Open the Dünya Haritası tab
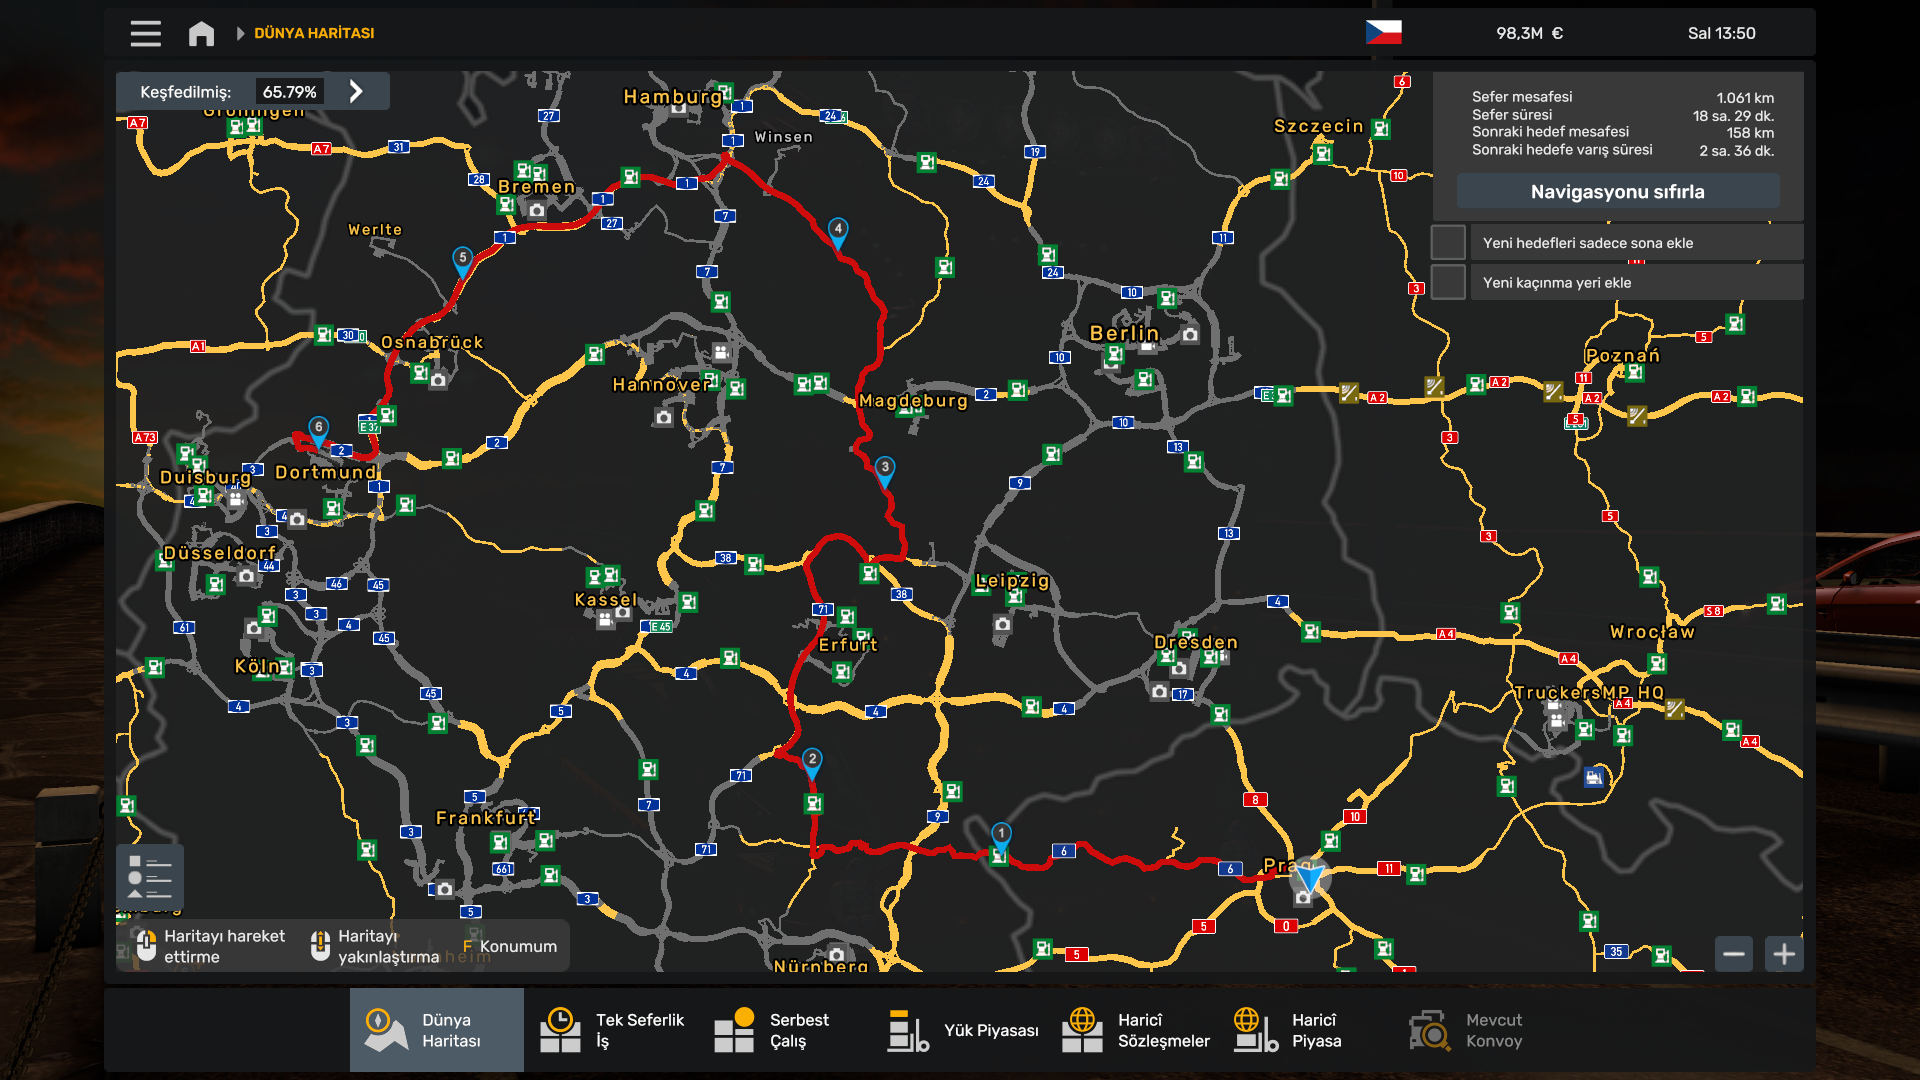The height and width of the screenshot is (1080, 1920). [x=437, y=1030]
